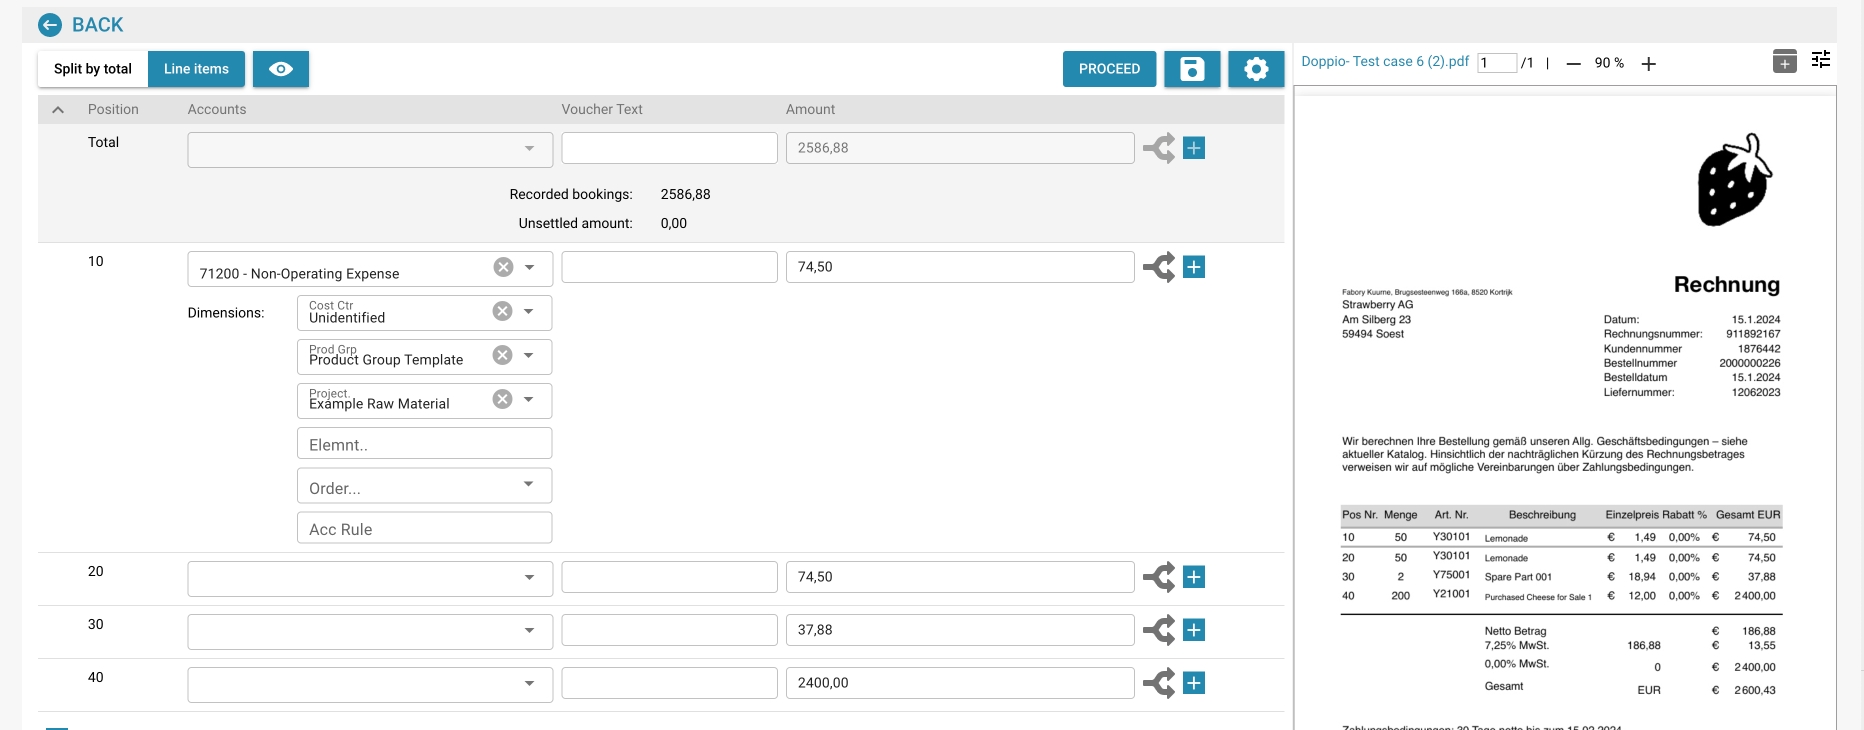
Task: Collapse the positions table with chevron
Action: (58, 110)
